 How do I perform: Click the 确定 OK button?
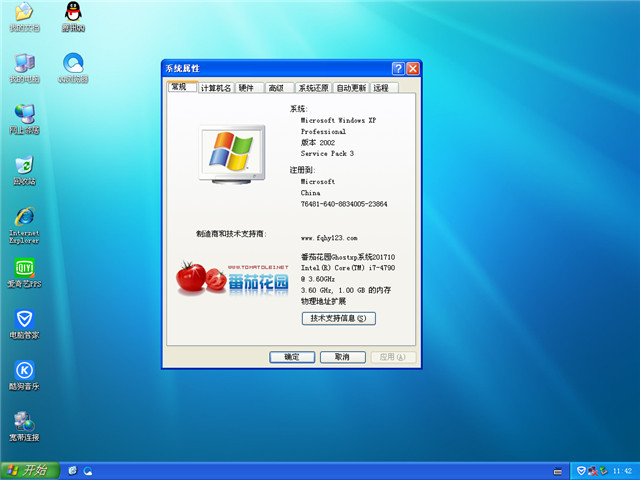pyautogui.click(x=292, y=357)
